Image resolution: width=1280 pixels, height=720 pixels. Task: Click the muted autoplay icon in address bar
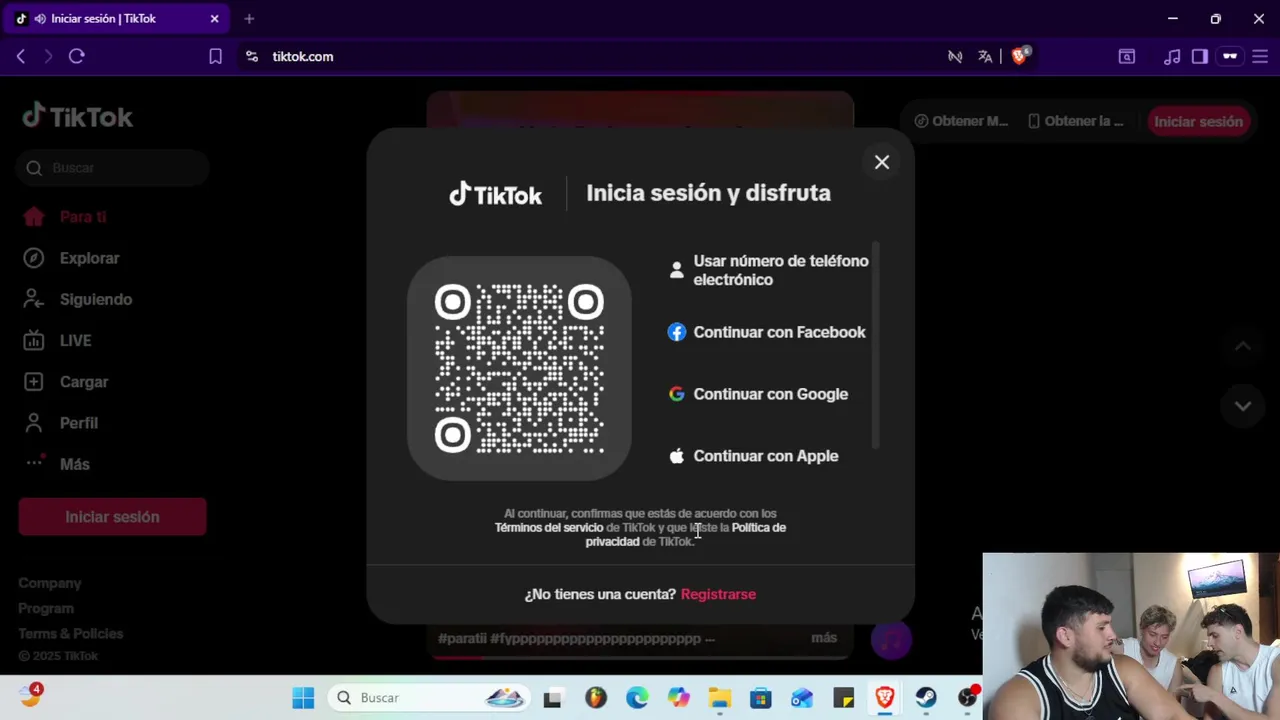coord(955,57)
